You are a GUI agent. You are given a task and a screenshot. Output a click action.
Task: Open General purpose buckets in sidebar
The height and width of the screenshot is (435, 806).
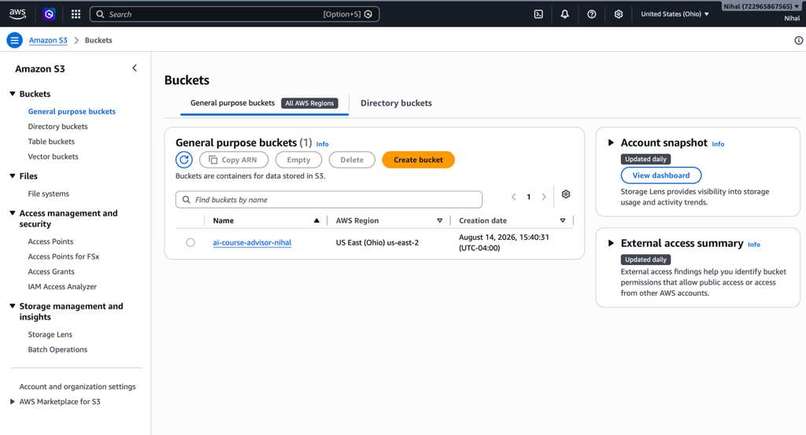click(72, 111)
